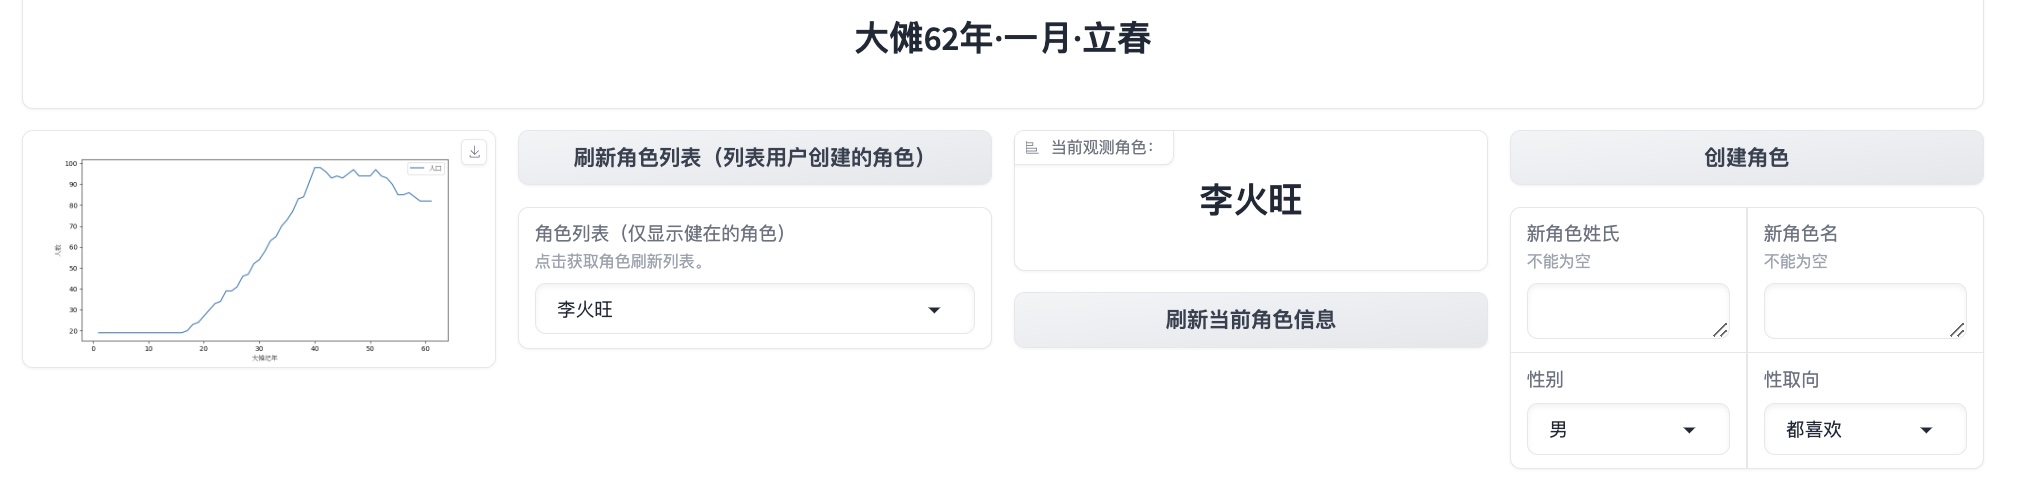The width and height of the screenshot is (2024, 488).
Task: Open the 性别 dropdown set to 男
Action: [x=1627, y=429]
